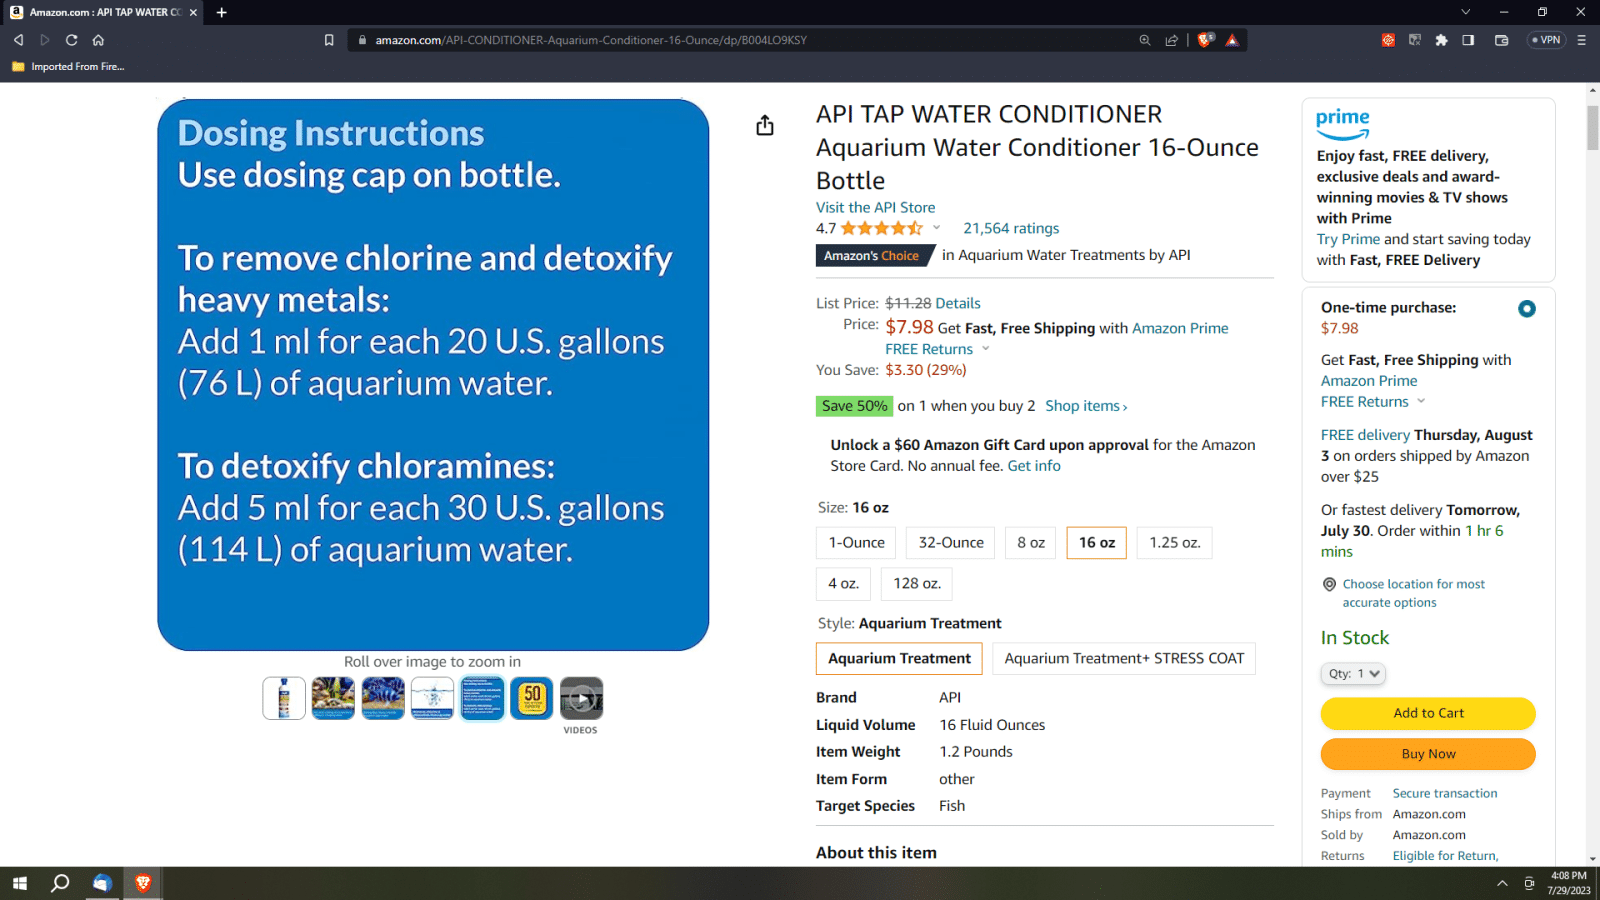Reload the page with the refresh icon
The image size is (1600, 900).
(x=71, y=40)
